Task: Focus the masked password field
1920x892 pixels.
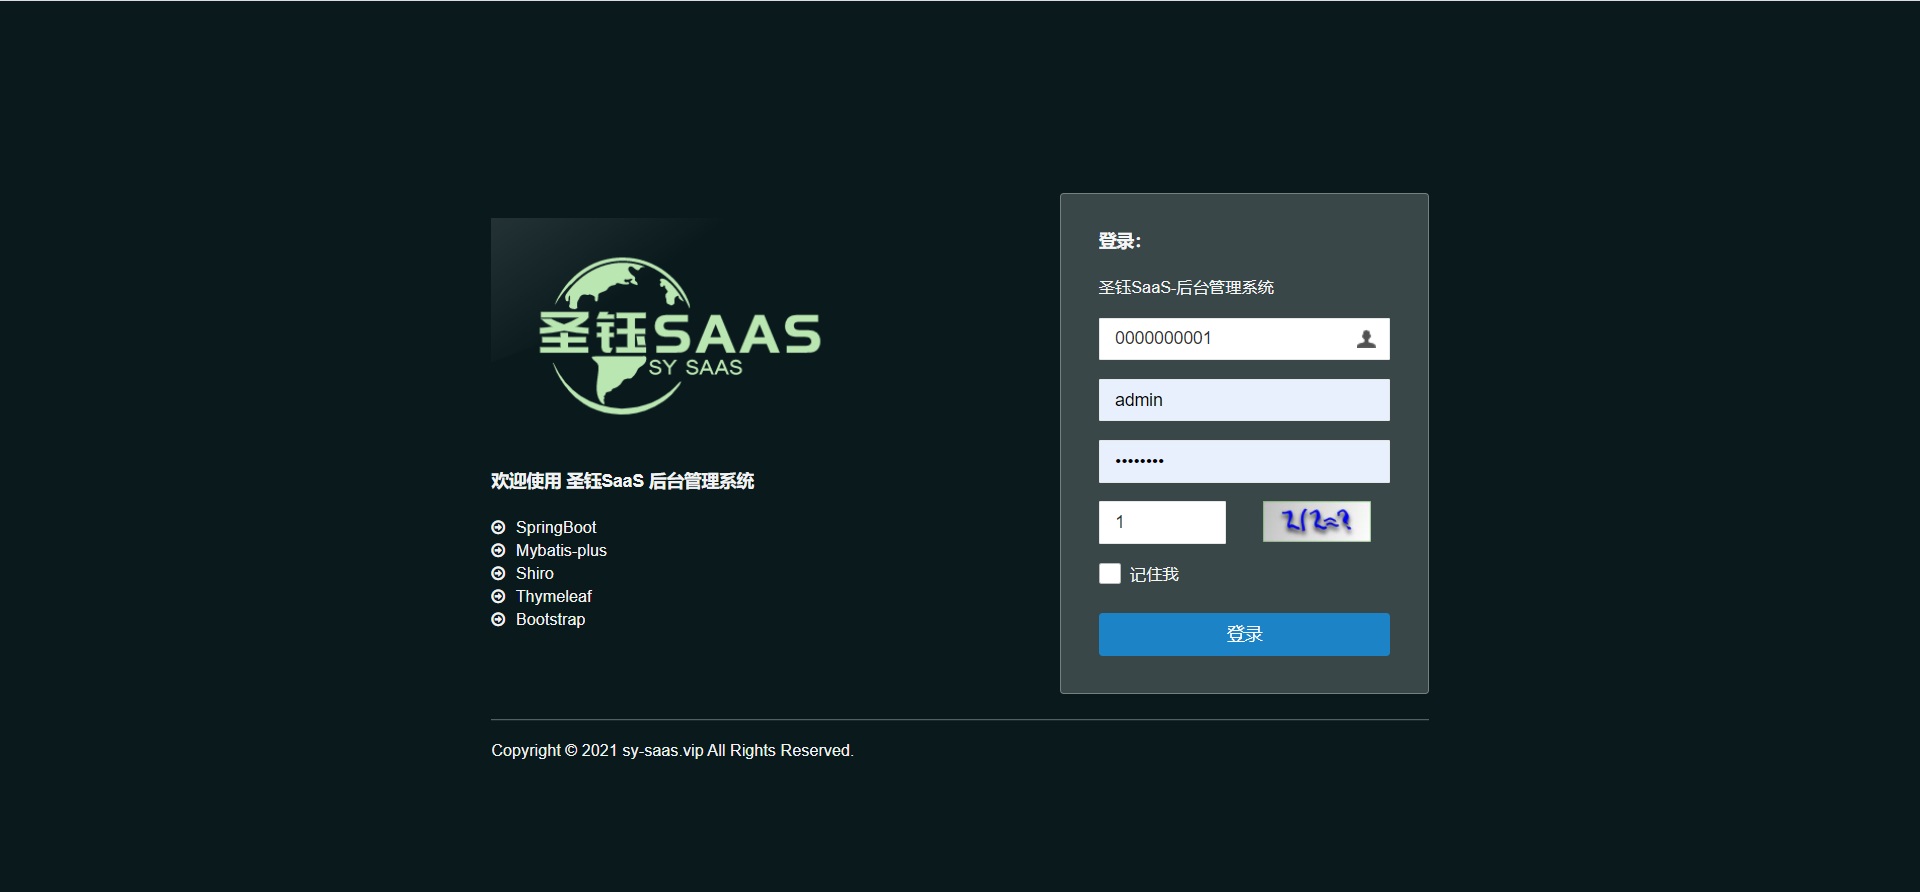Action: pos(1244,461)
